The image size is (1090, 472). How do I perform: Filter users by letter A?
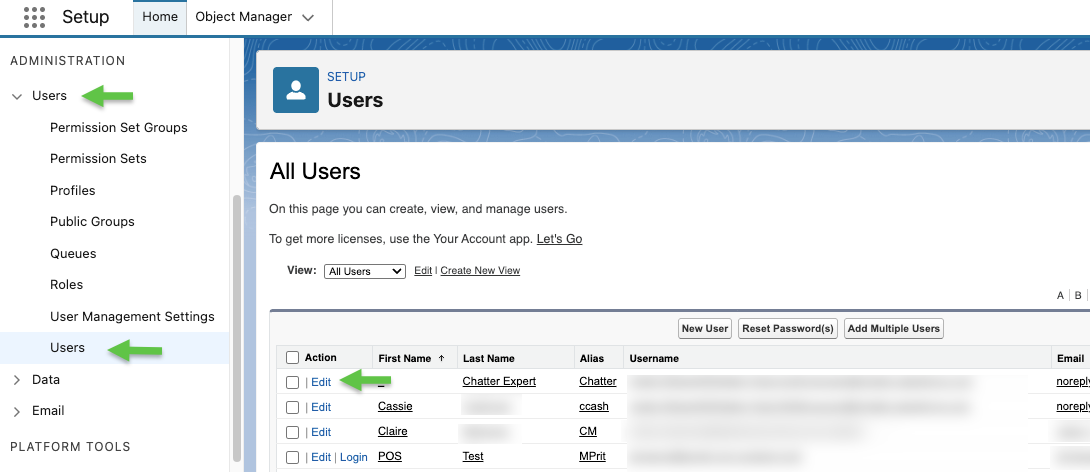coord(1061,295)
